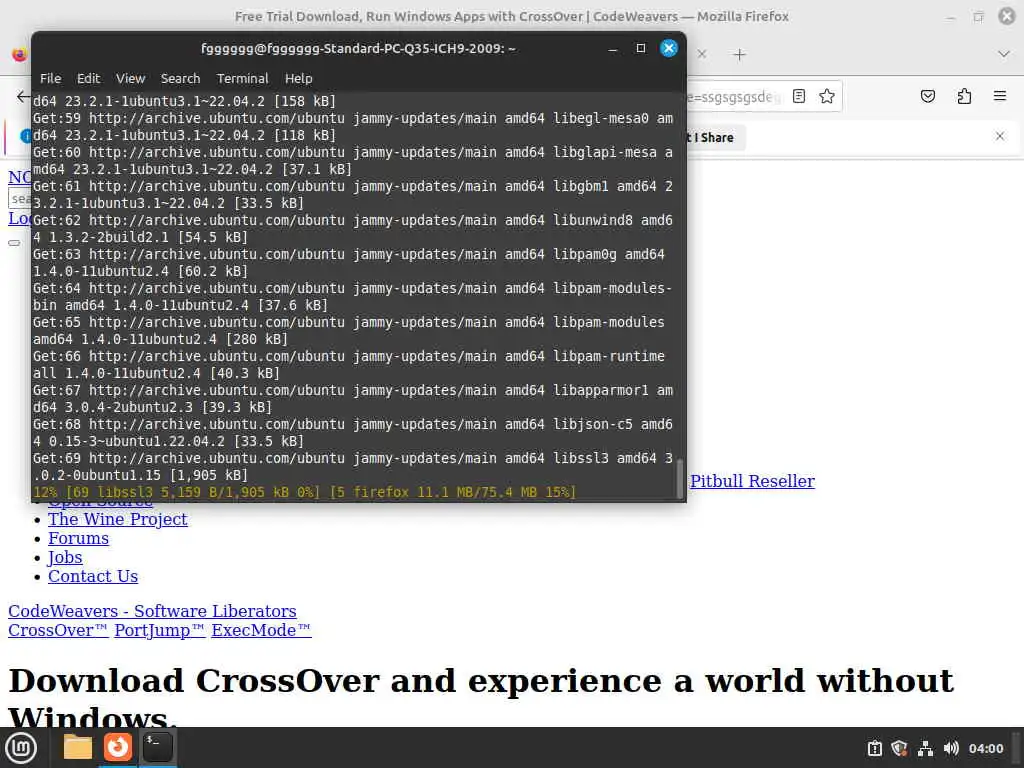This screenshot has width=1024, height=768.
Task: Open the Pitbull Reseller link
Action: pos(752,481)
